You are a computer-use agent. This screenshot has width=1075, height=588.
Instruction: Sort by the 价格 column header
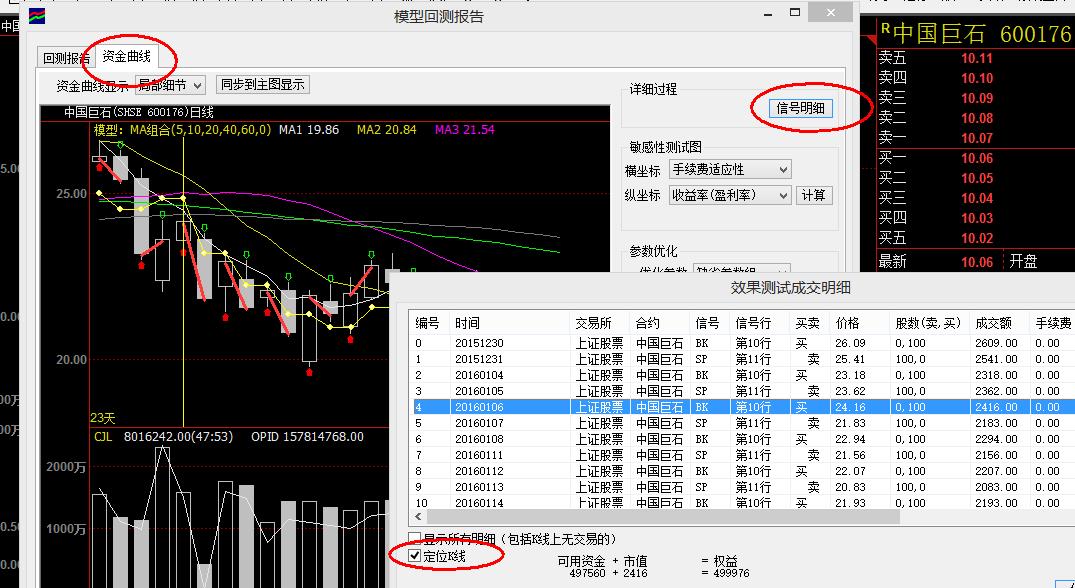tap(847, 323)
